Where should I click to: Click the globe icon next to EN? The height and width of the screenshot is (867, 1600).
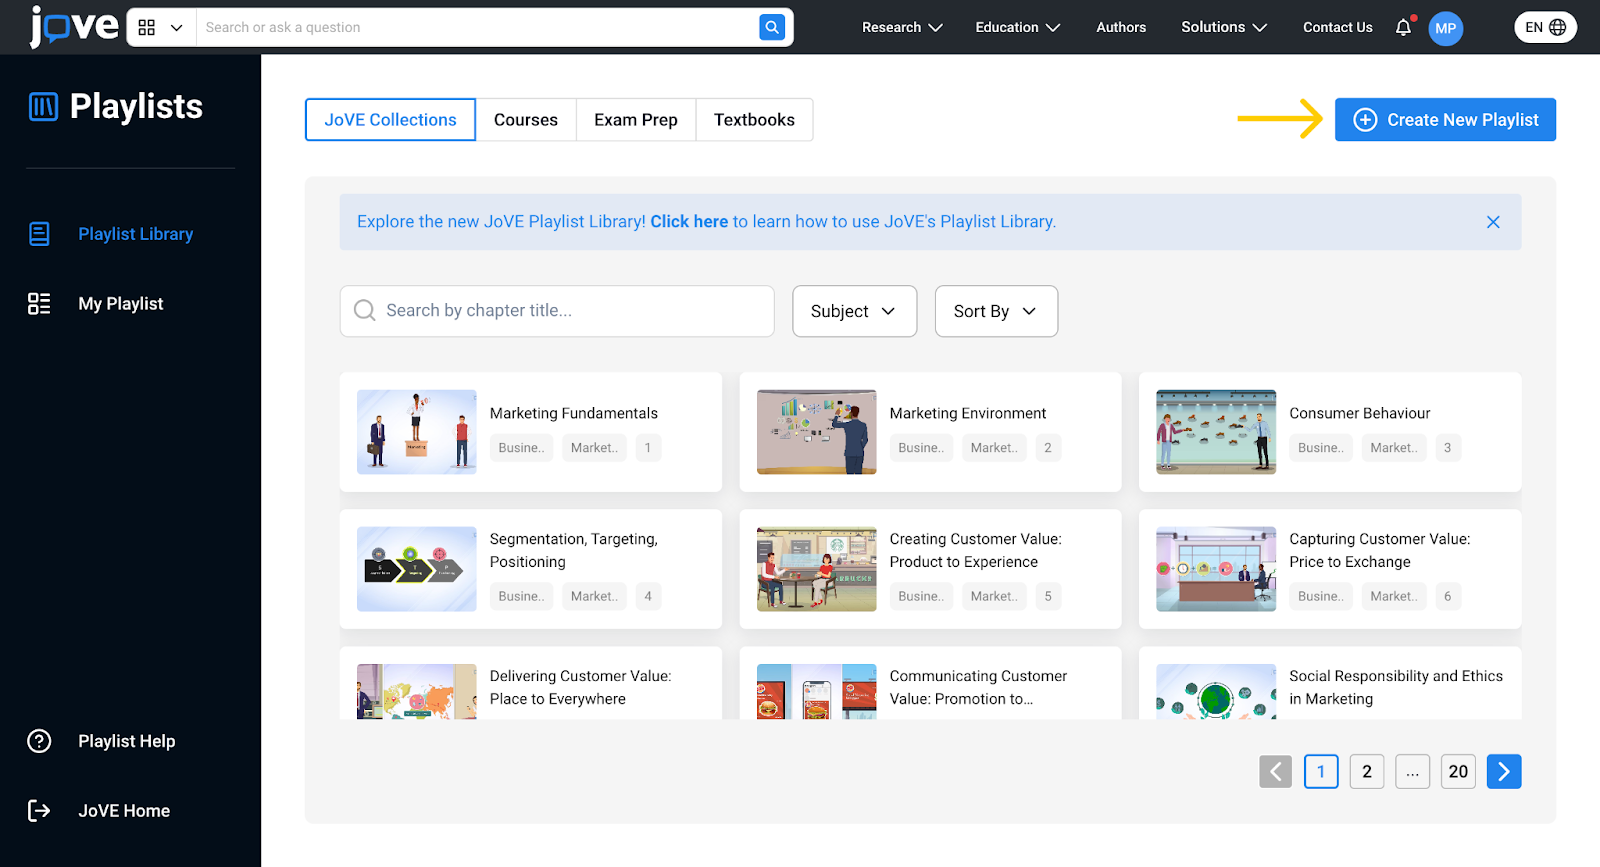(1558, 28)
